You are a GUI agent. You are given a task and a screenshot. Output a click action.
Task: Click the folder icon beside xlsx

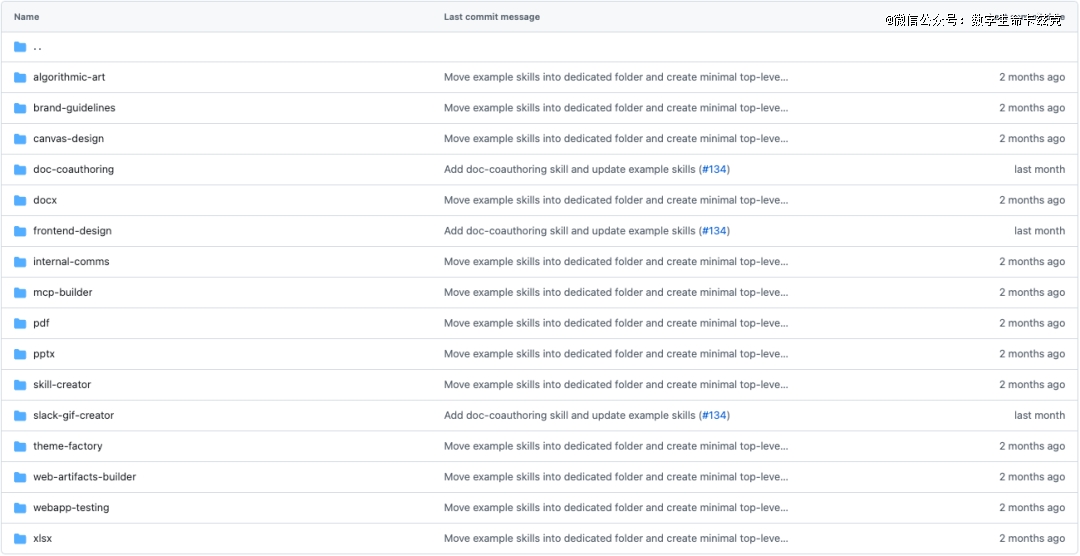click(x=20, y=539)
